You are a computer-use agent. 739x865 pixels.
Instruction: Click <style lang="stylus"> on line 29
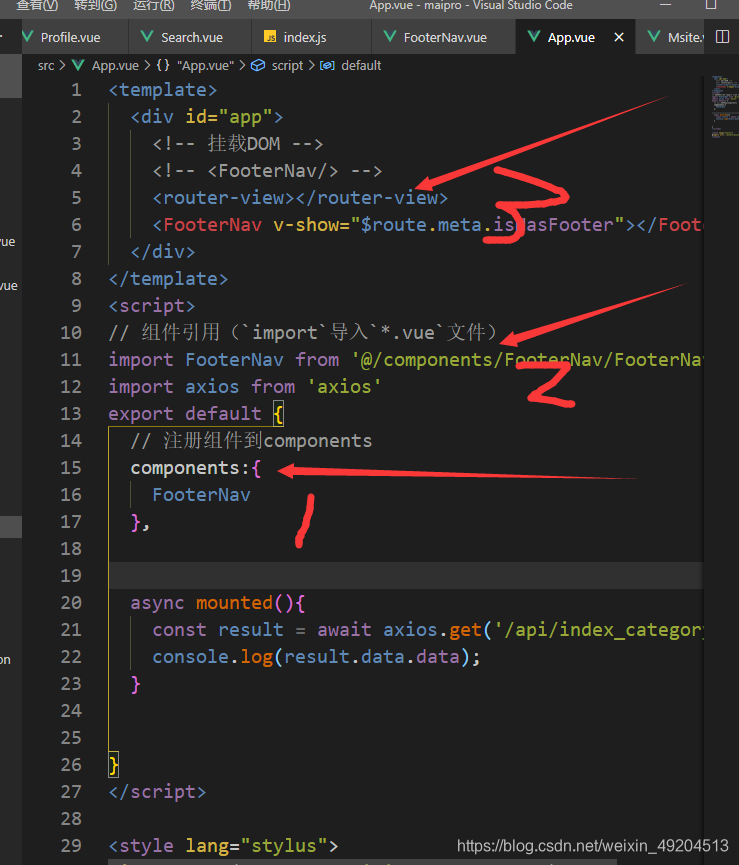223,846
